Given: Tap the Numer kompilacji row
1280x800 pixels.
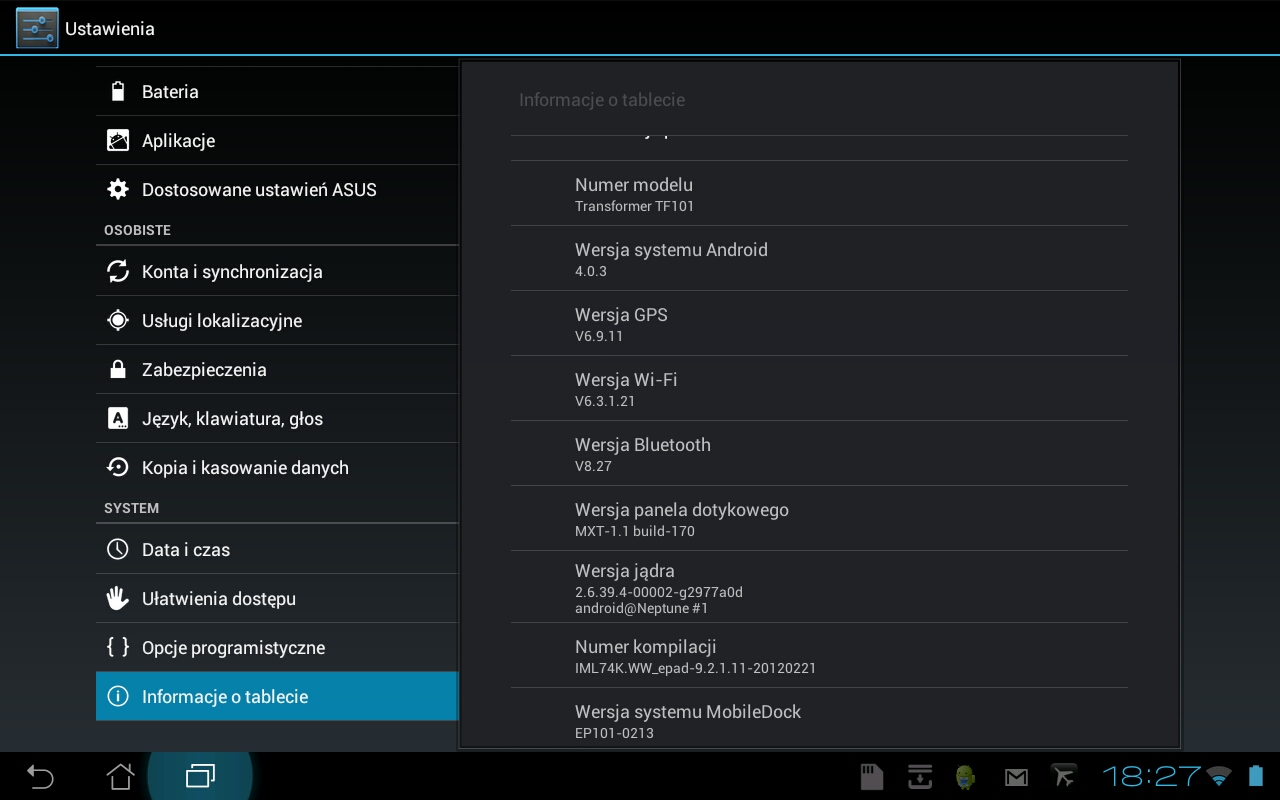Looking at the screenshot, I should pyautogui.click(x=818, y=656).
